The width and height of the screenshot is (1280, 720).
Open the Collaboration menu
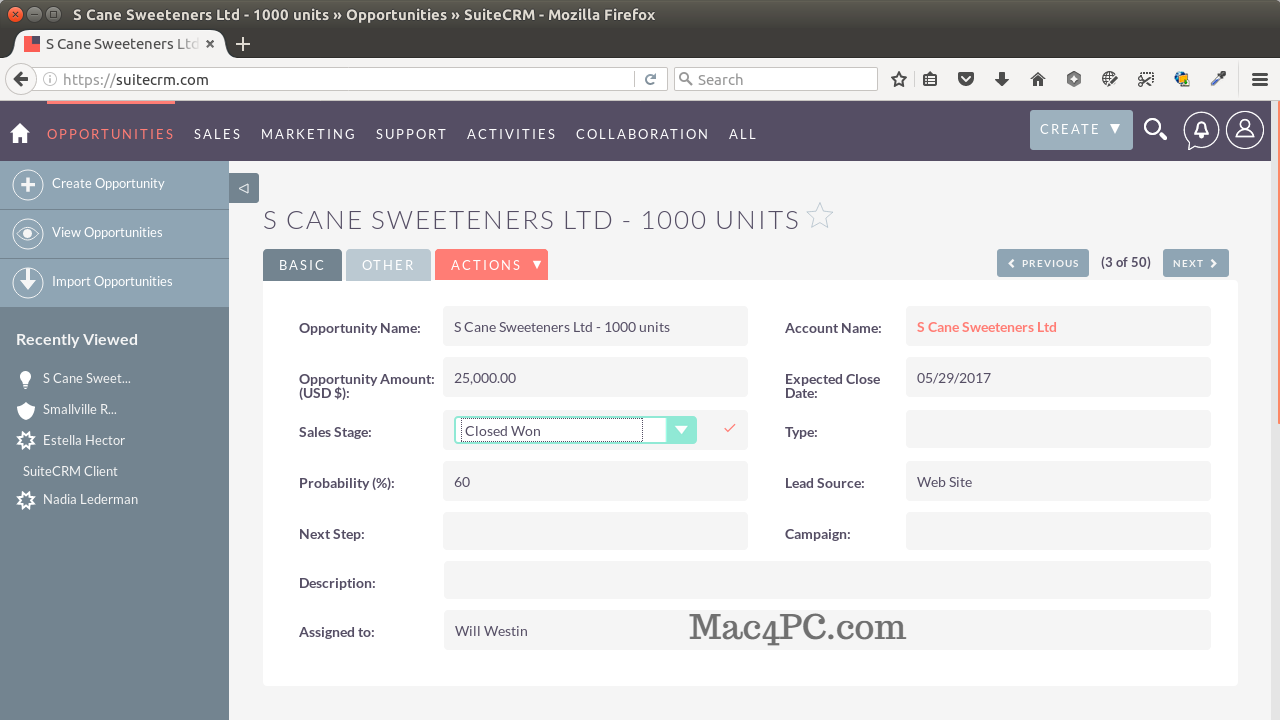coord(642,134)
